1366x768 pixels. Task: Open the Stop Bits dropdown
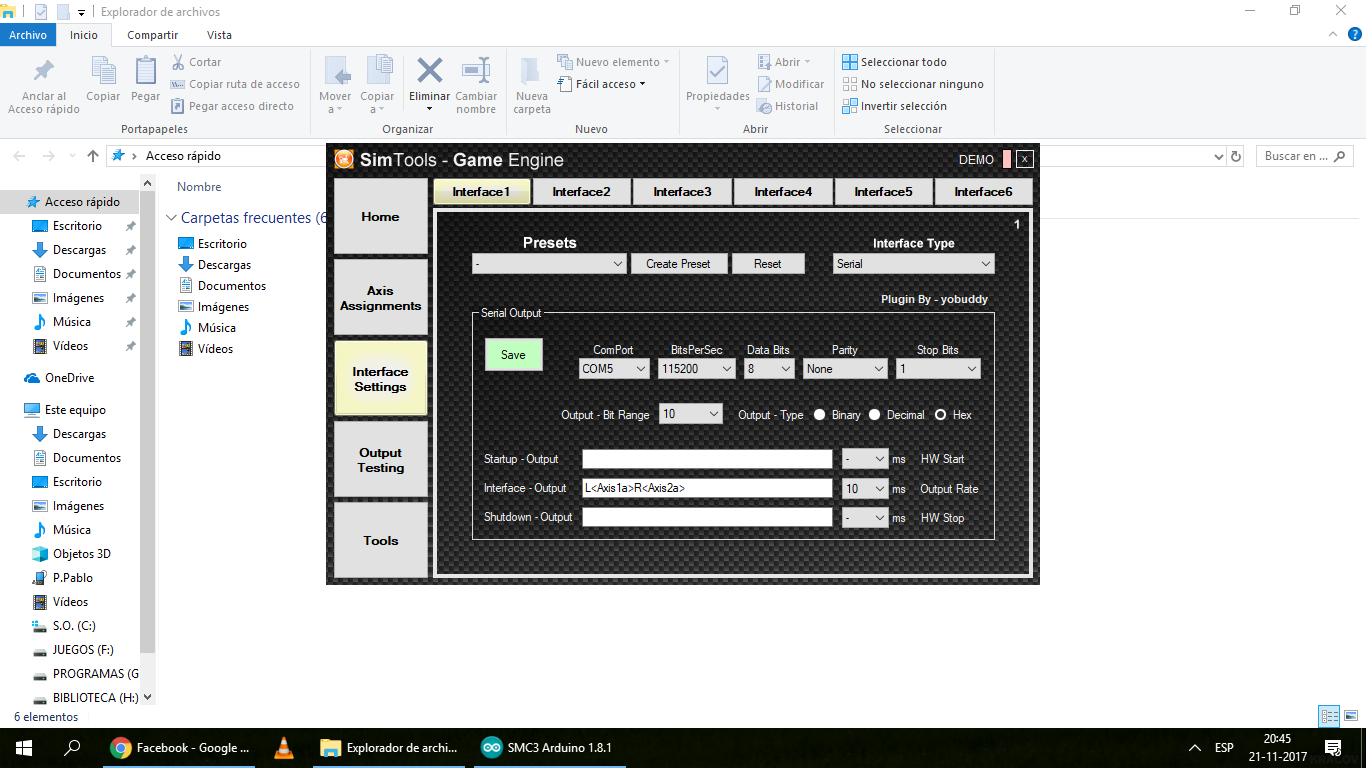coord(938,369)
